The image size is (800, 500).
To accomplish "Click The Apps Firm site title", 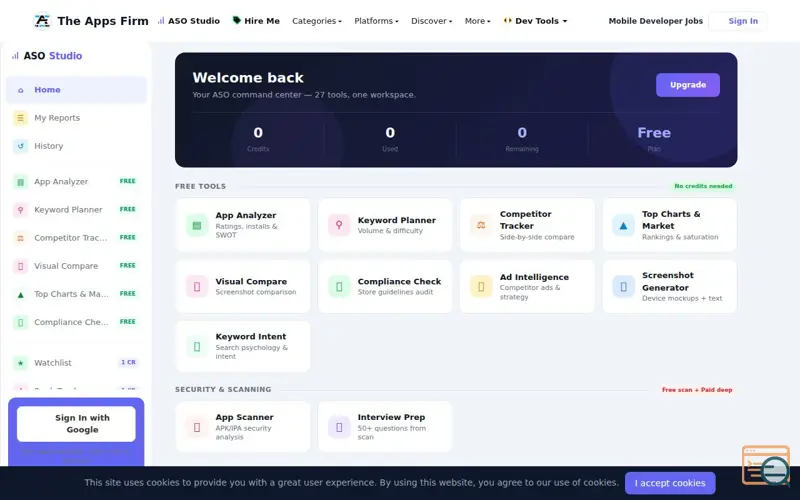I will (103, 21).
